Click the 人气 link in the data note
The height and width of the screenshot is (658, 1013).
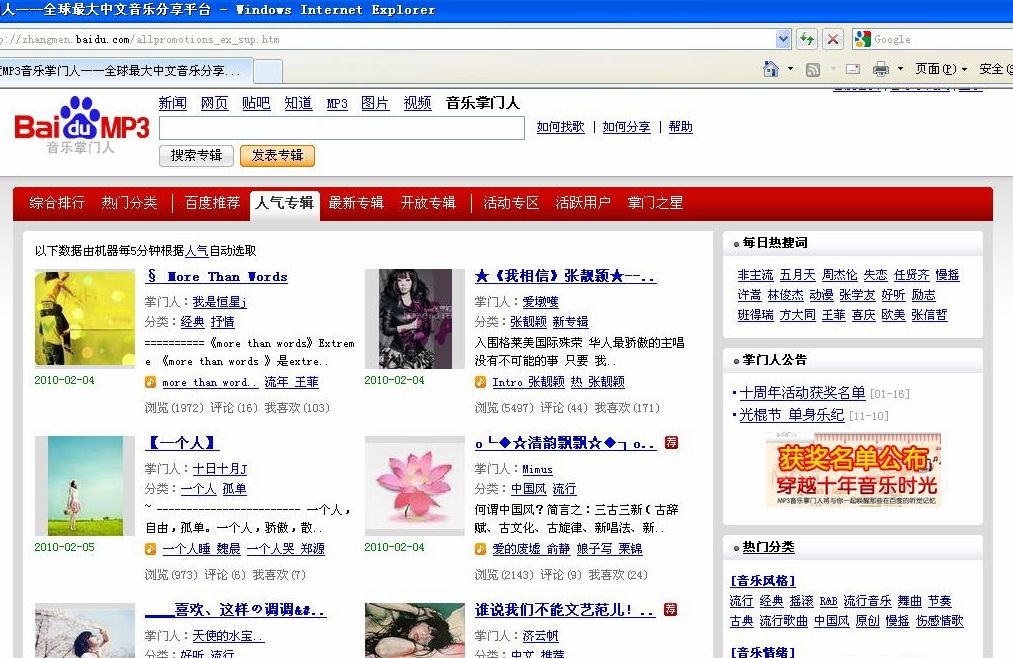(197, 251)
